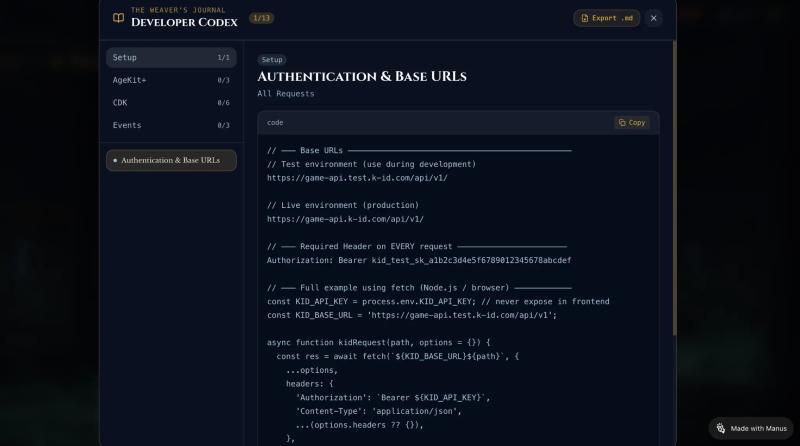
Task: Click the const KID_BASE_URL code line
Action: point(412,315)
